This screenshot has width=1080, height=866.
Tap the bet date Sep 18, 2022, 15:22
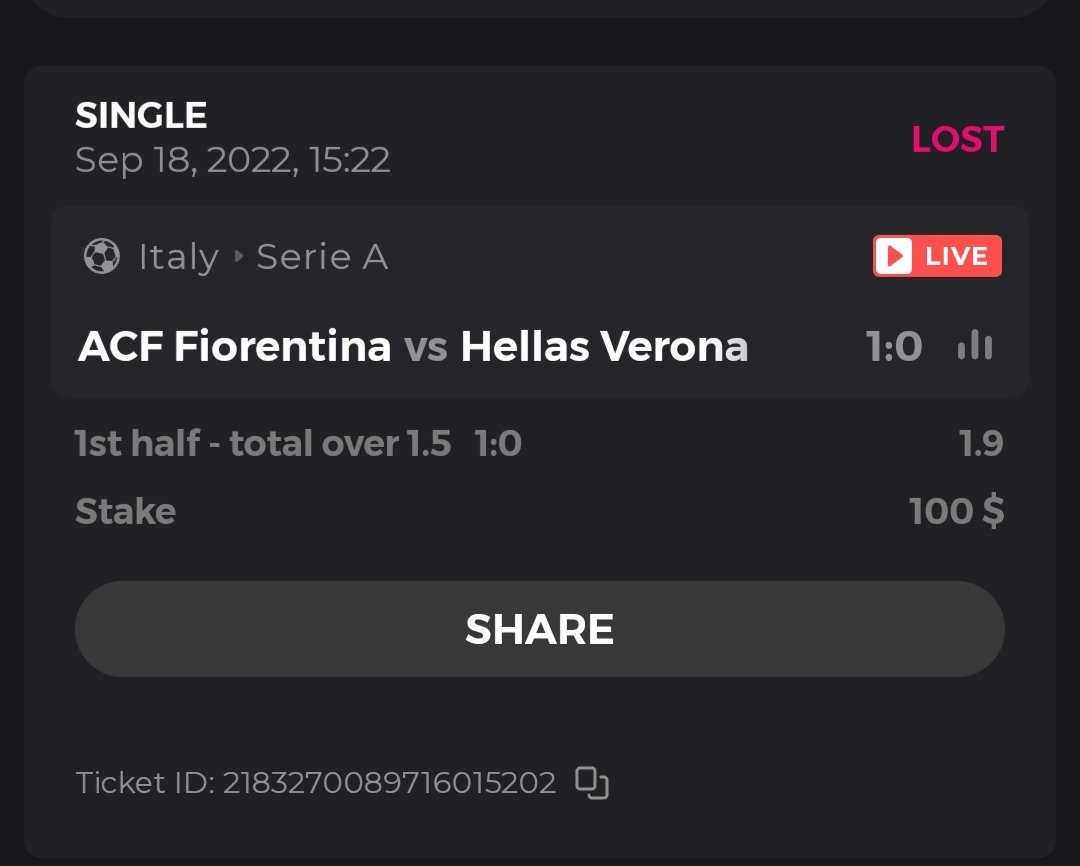click(x=232, y=160)
